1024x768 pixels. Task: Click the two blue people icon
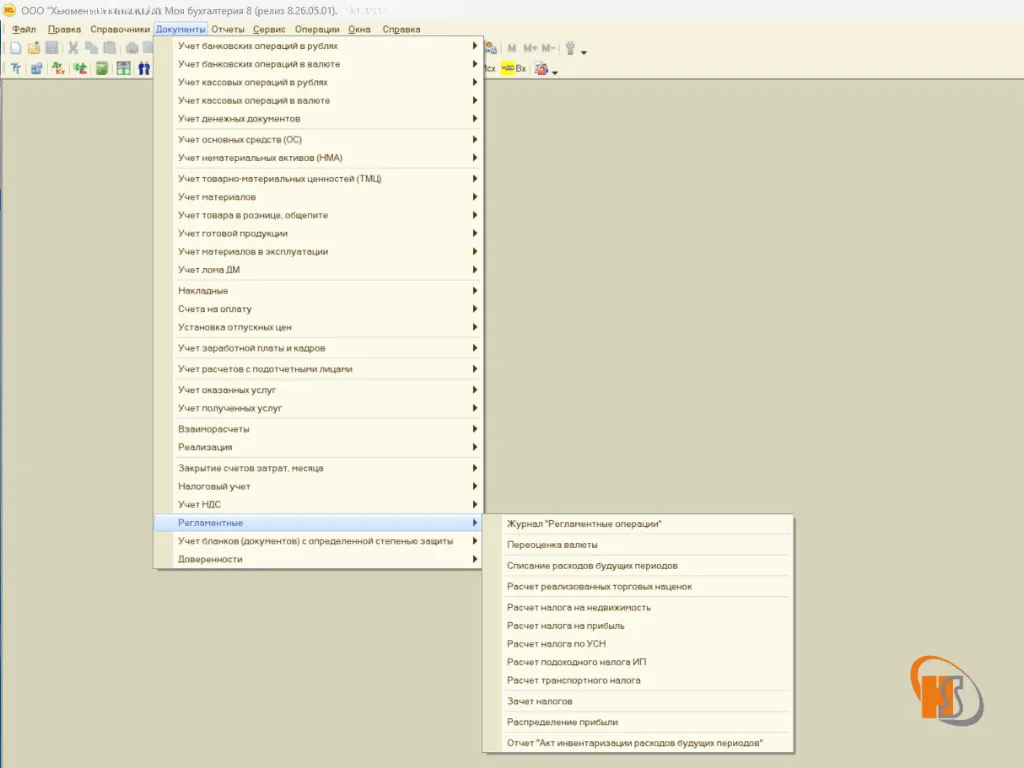pyautogui.click(x=144, y=69)
